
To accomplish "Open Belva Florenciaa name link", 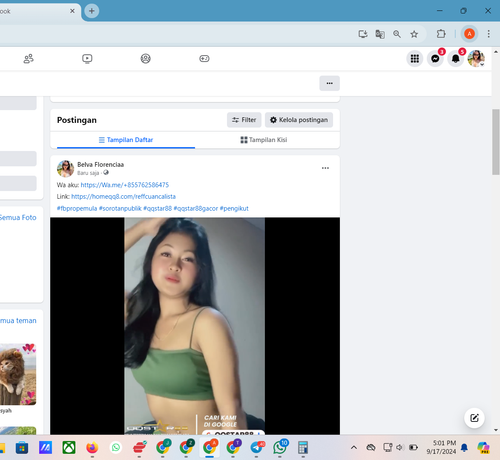I will click(x=100, y=165).
